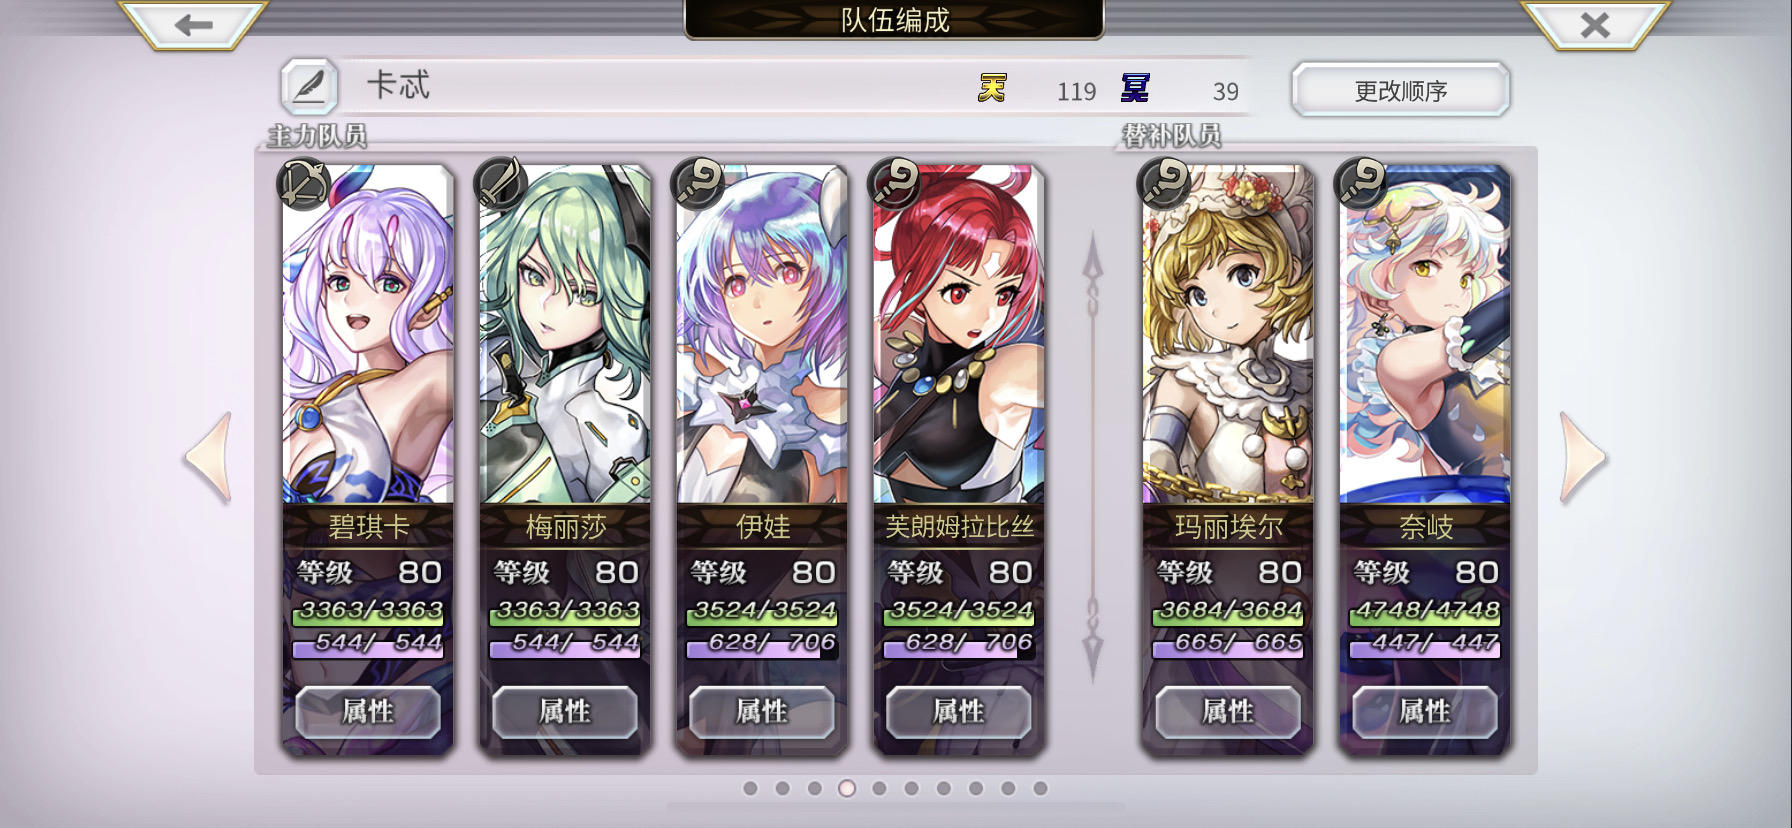
Task: Select the first team page dot
Action: [x=751, y=788]
